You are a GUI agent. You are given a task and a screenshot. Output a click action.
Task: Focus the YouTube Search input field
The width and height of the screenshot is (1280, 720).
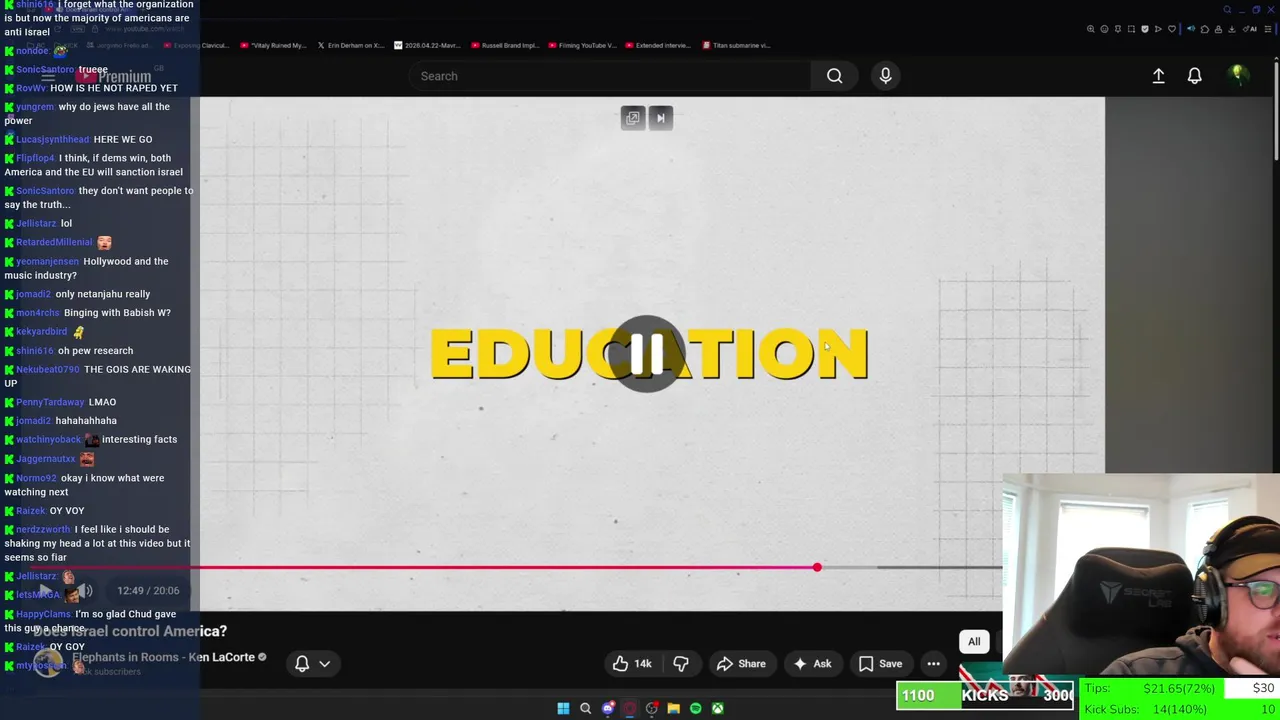coord(610,76)
